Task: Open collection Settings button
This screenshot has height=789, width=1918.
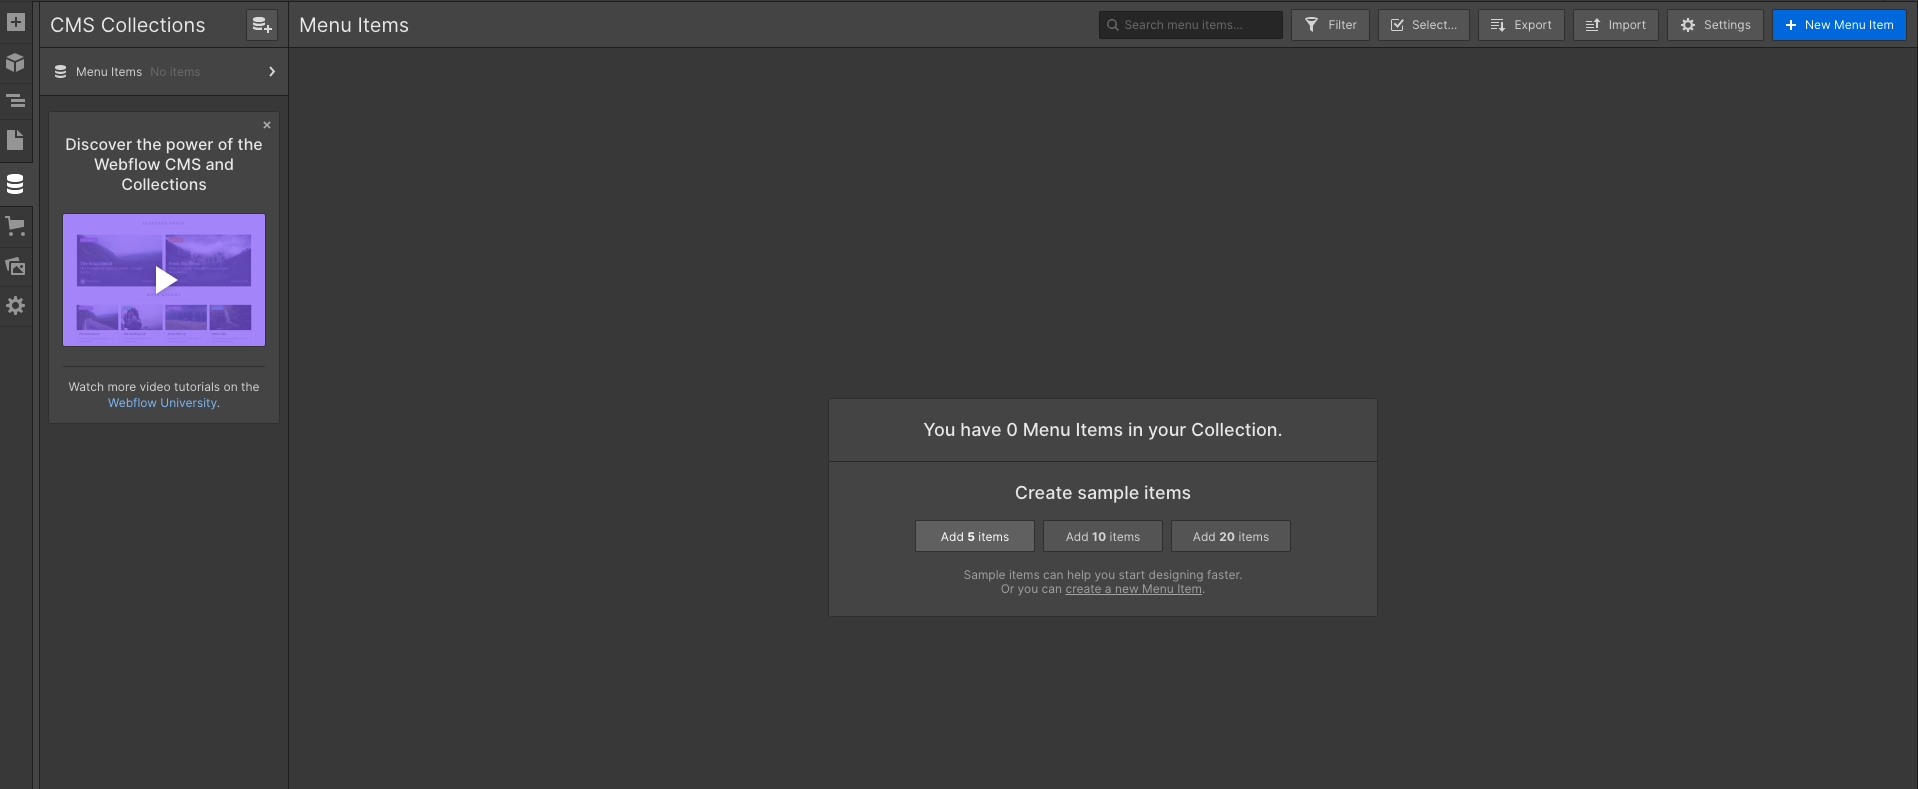Action: 1715,25
